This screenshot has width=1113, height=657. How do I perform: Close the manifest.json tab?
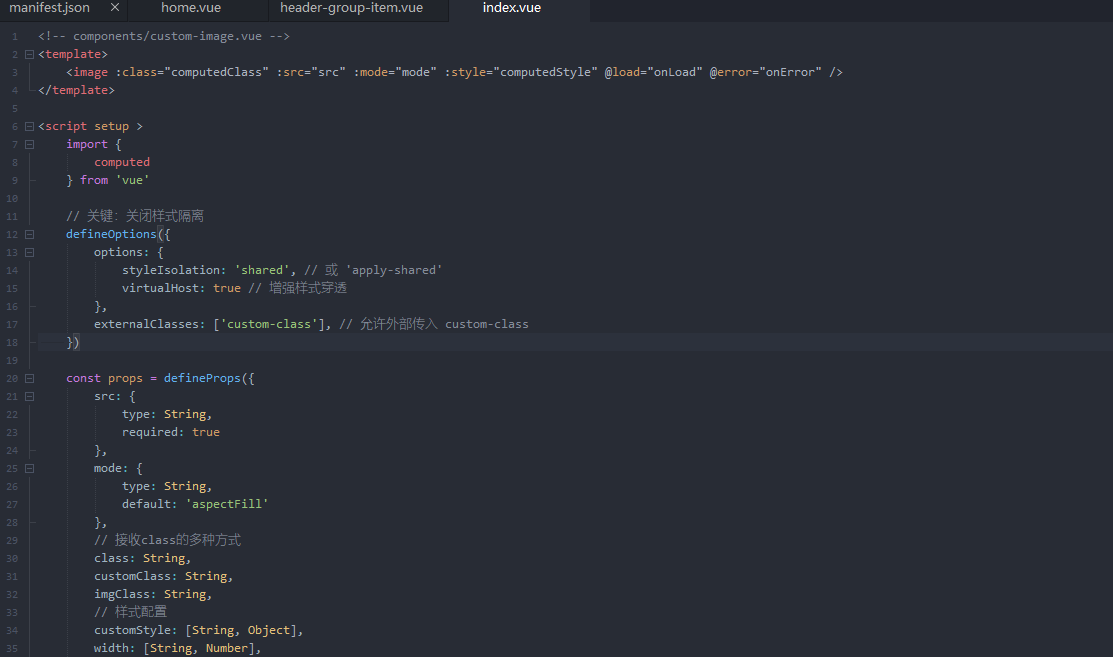click(115, 8)
